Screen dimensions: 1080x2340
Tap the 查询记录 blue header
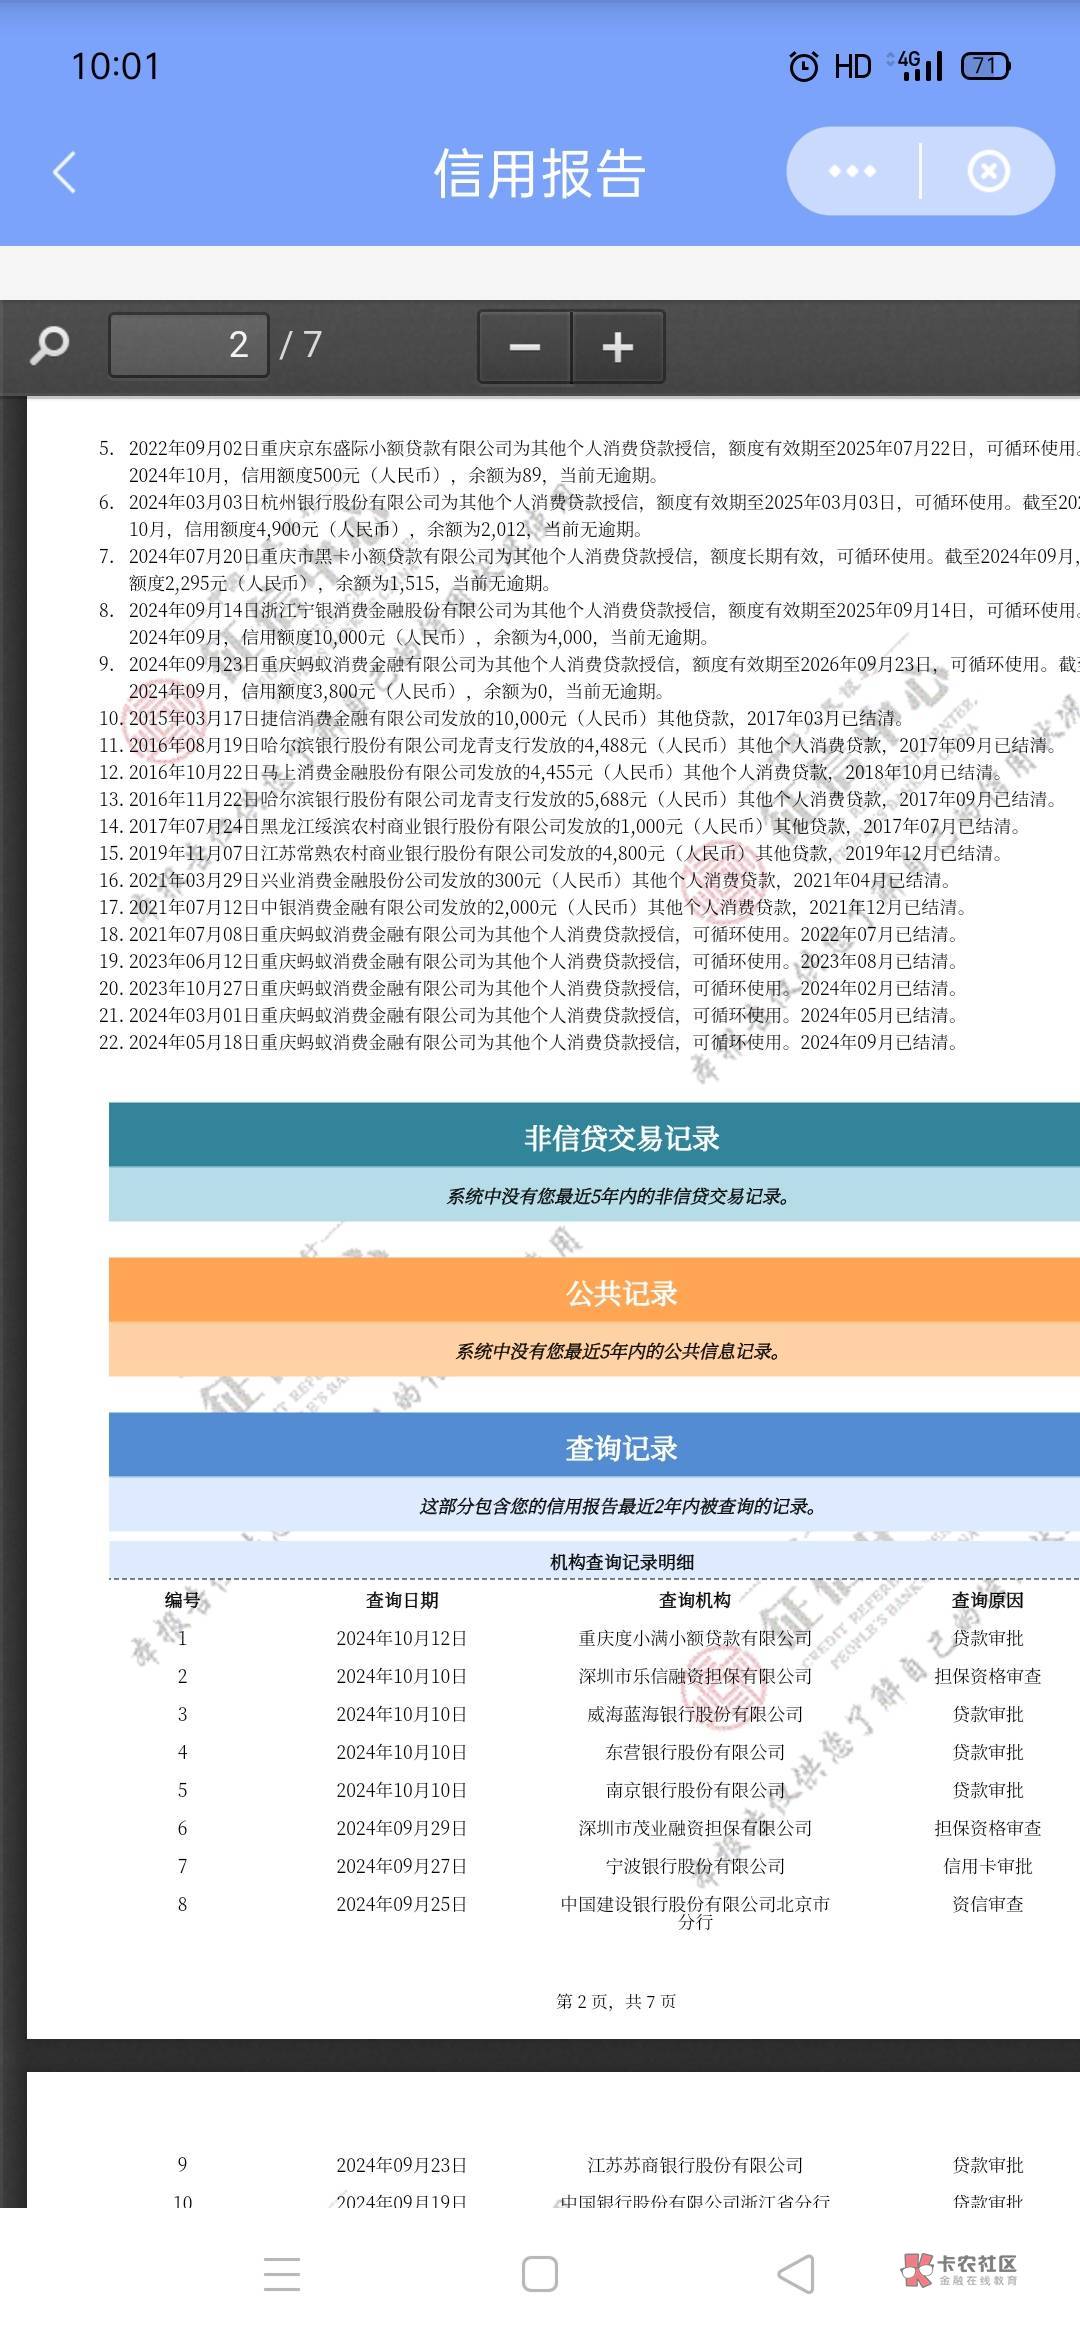pyautogui.click(x=621, y=1448)
